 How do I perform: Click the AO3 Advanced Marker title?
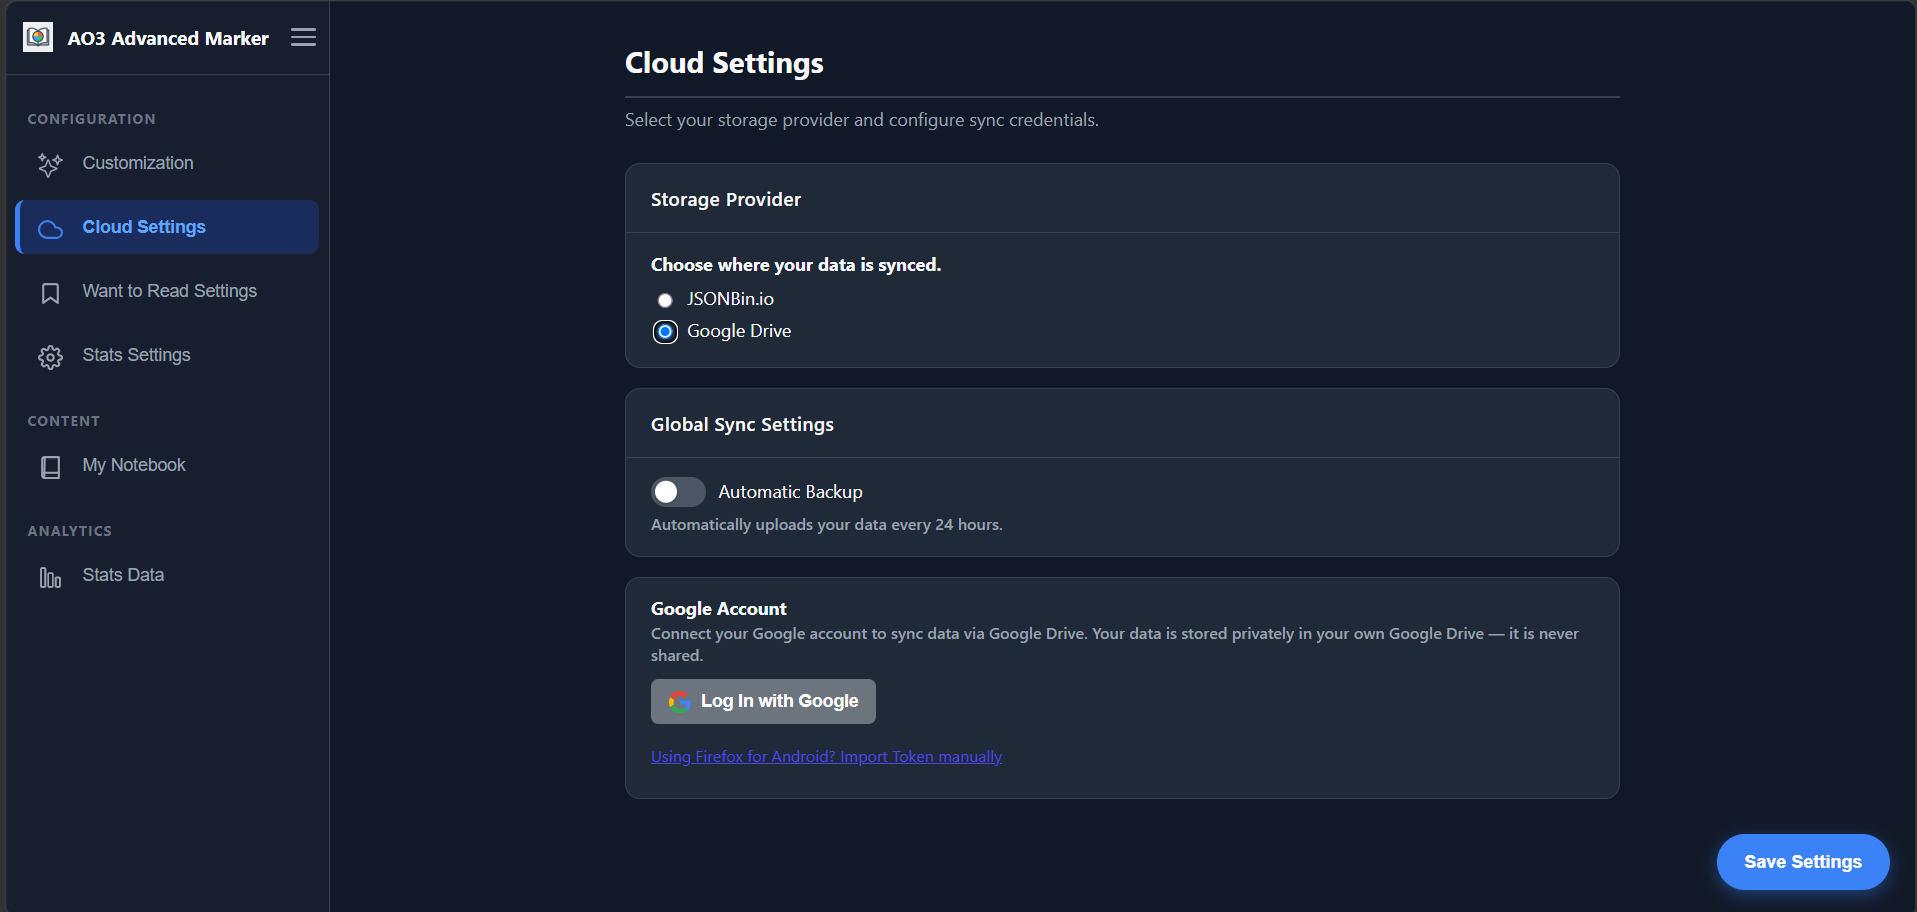[168, 38]
